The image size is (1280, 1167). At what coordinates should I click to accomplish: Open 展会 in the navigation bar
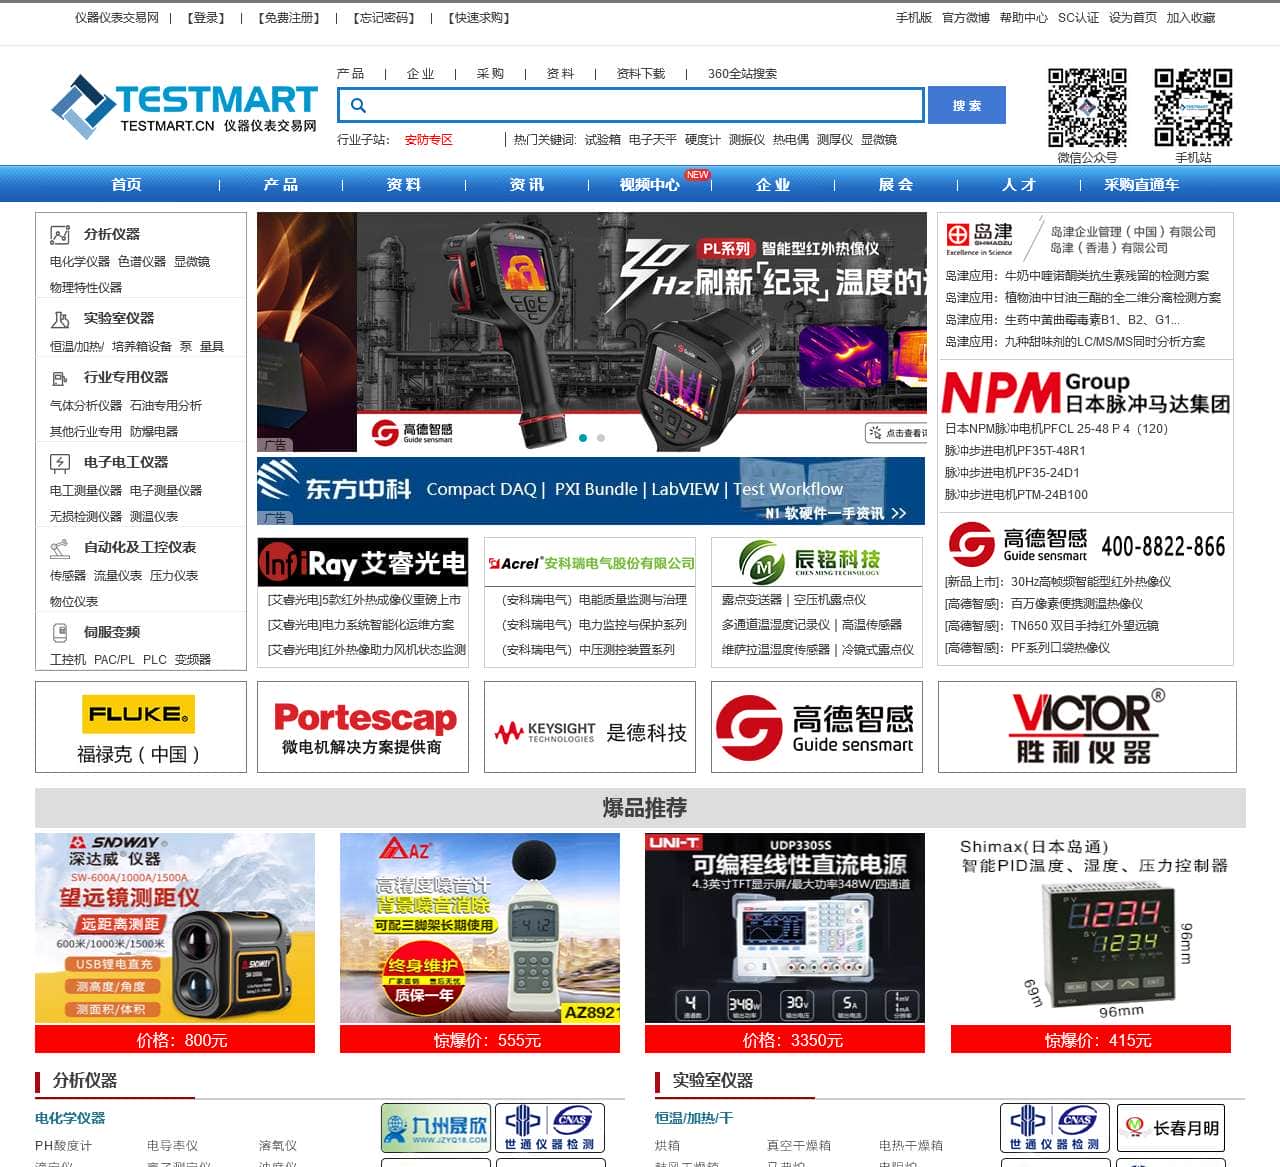click(896, 184)
